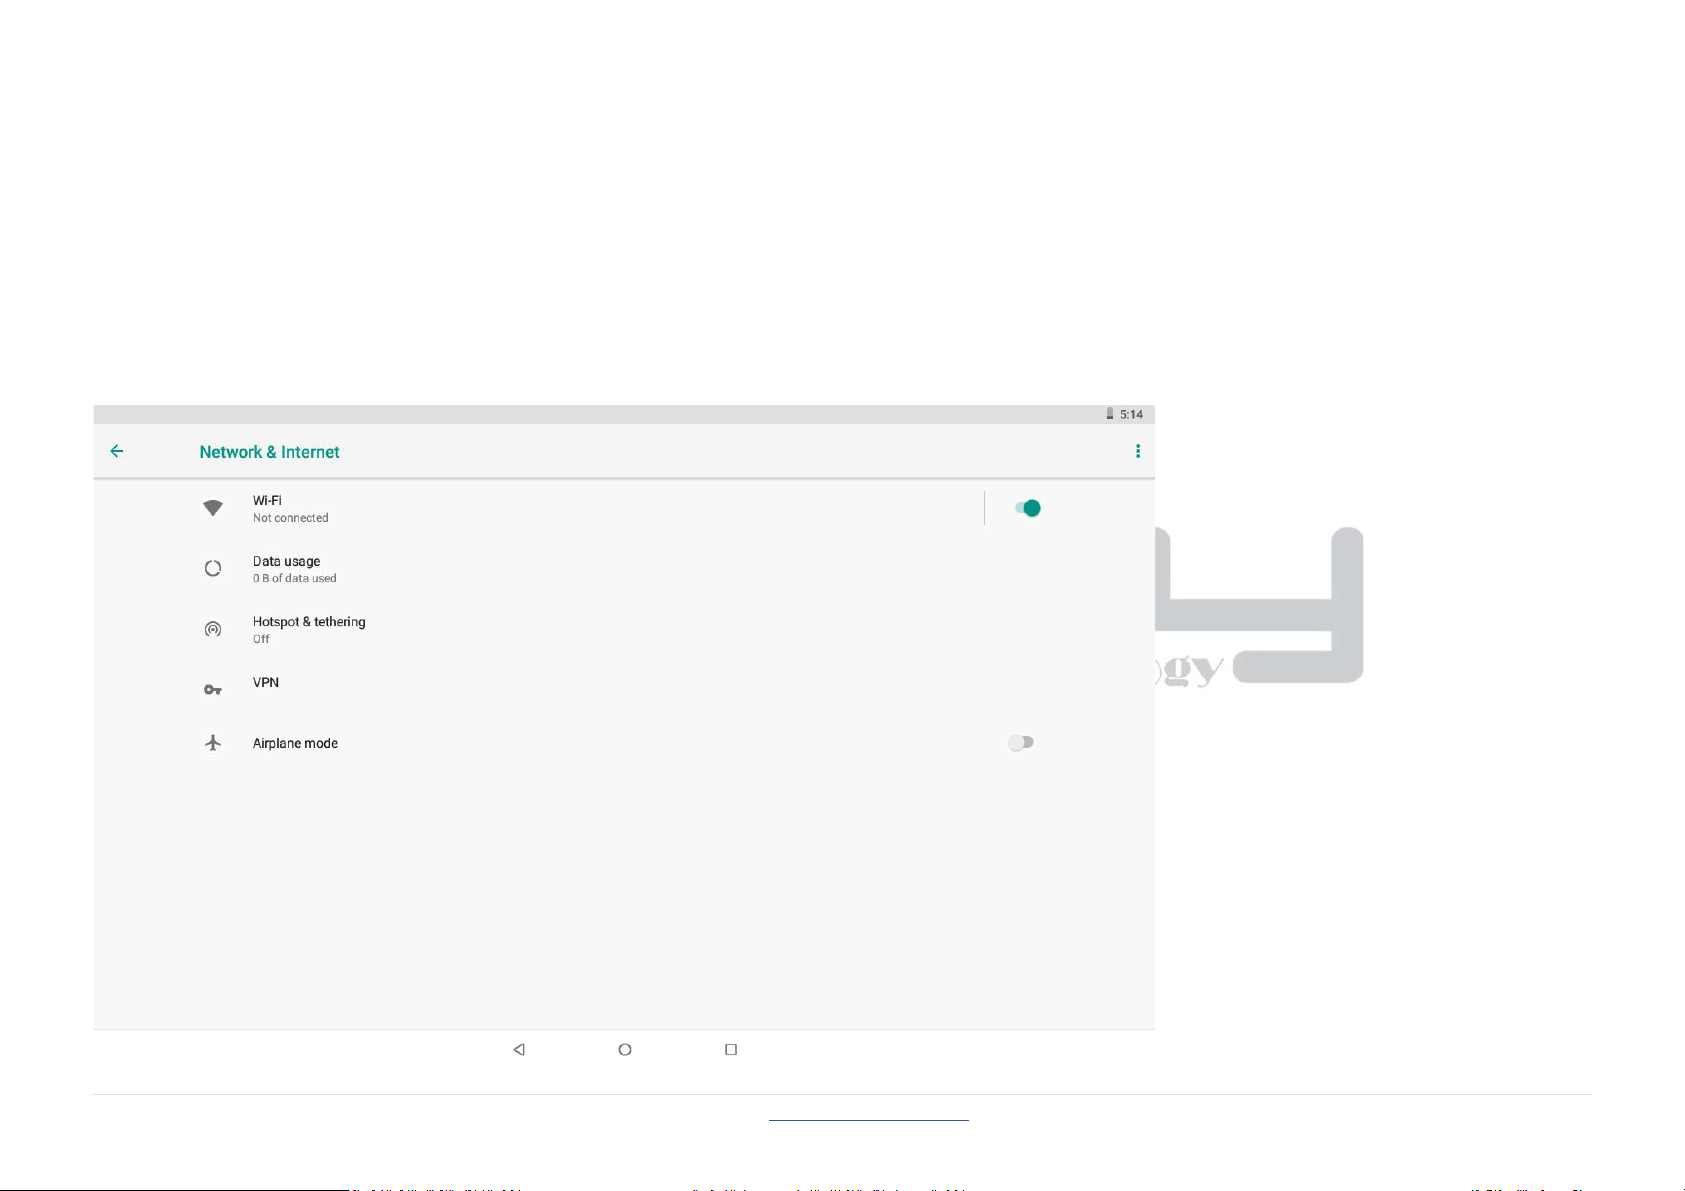Open the VPN settings entry
This screenshot has width=1685, height=1191.
pyautogui.click(x=624, y=690)
